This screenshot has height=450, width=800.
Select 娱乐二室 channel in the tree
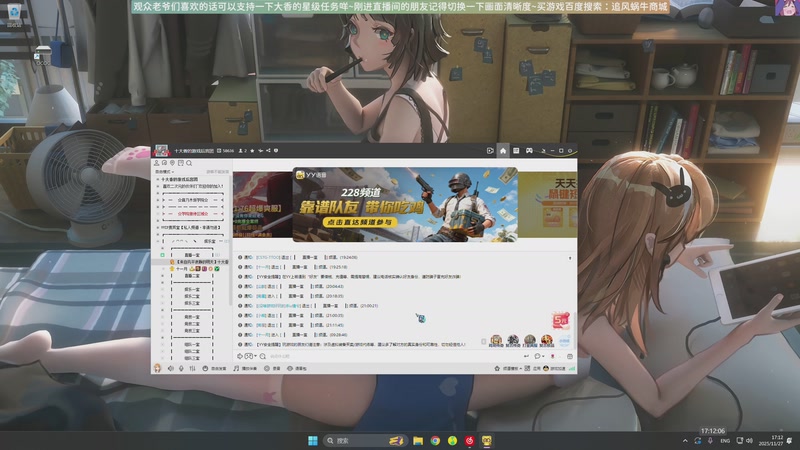pyautogui.click(x=192, y=296)
